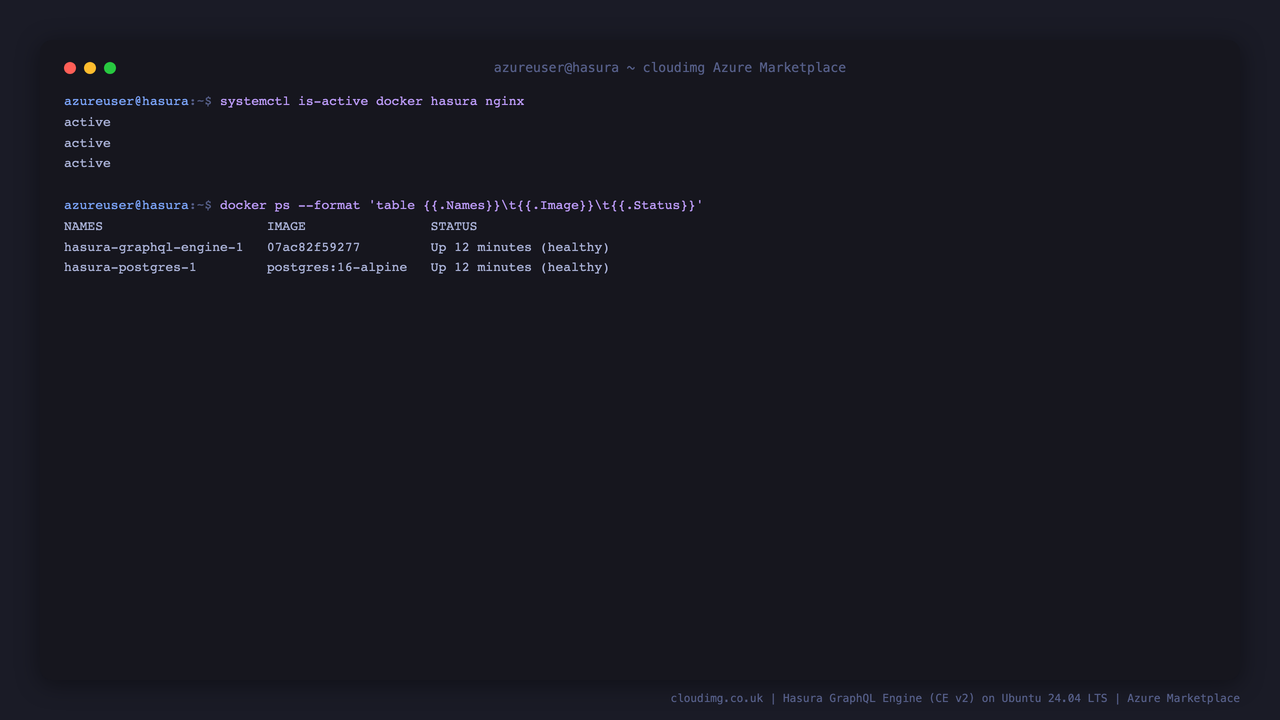This screenshot has height=720, width=1280.
Task: Select image 'postgres:16-alpine'
Action: 337,267
